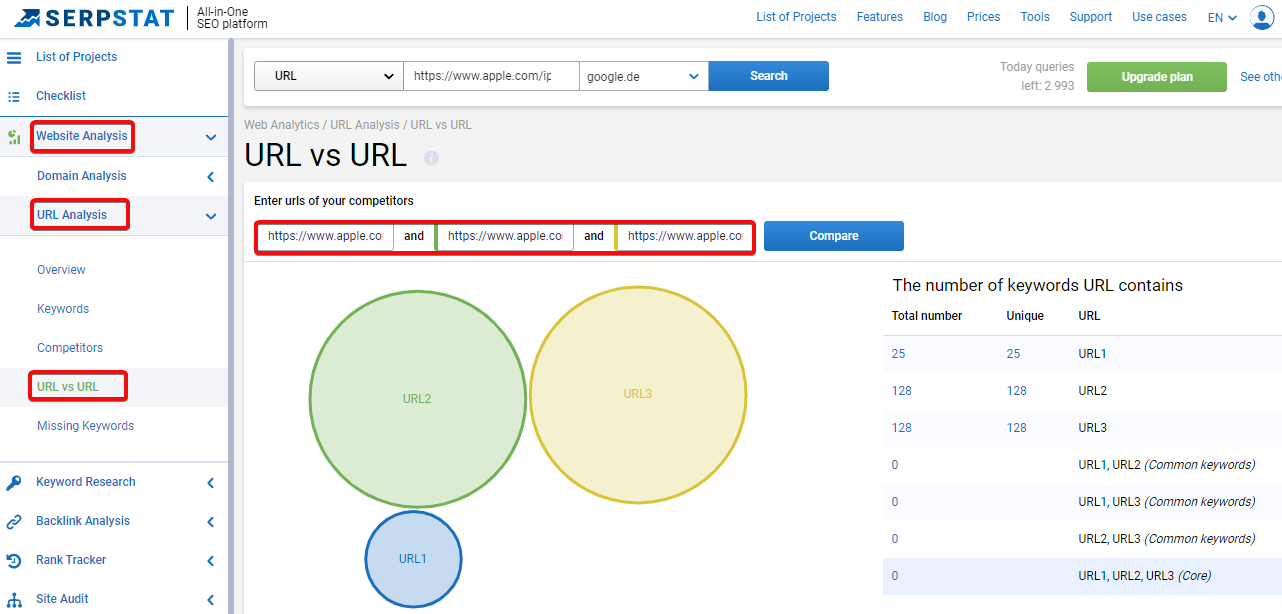Image resolution: width=1282 pixels, height=614 pixels.
Task: Select Rank Tracker in the sidebar
Action: pyautogui.click(x=71, y=560)
